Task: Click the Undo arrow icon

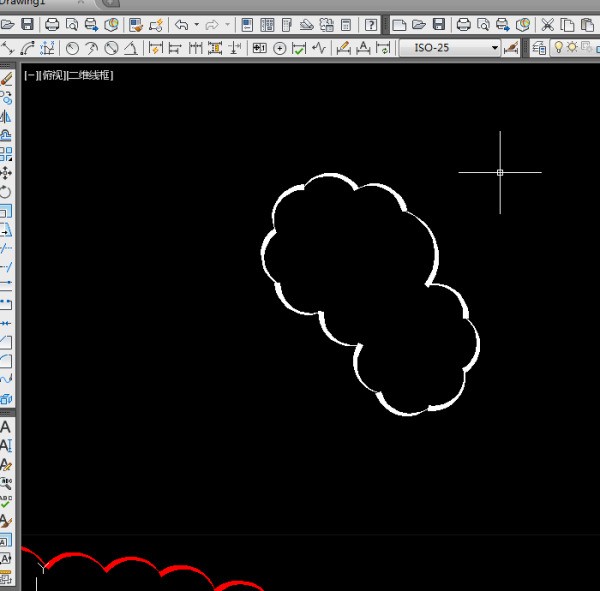Action: pos(182,24)
